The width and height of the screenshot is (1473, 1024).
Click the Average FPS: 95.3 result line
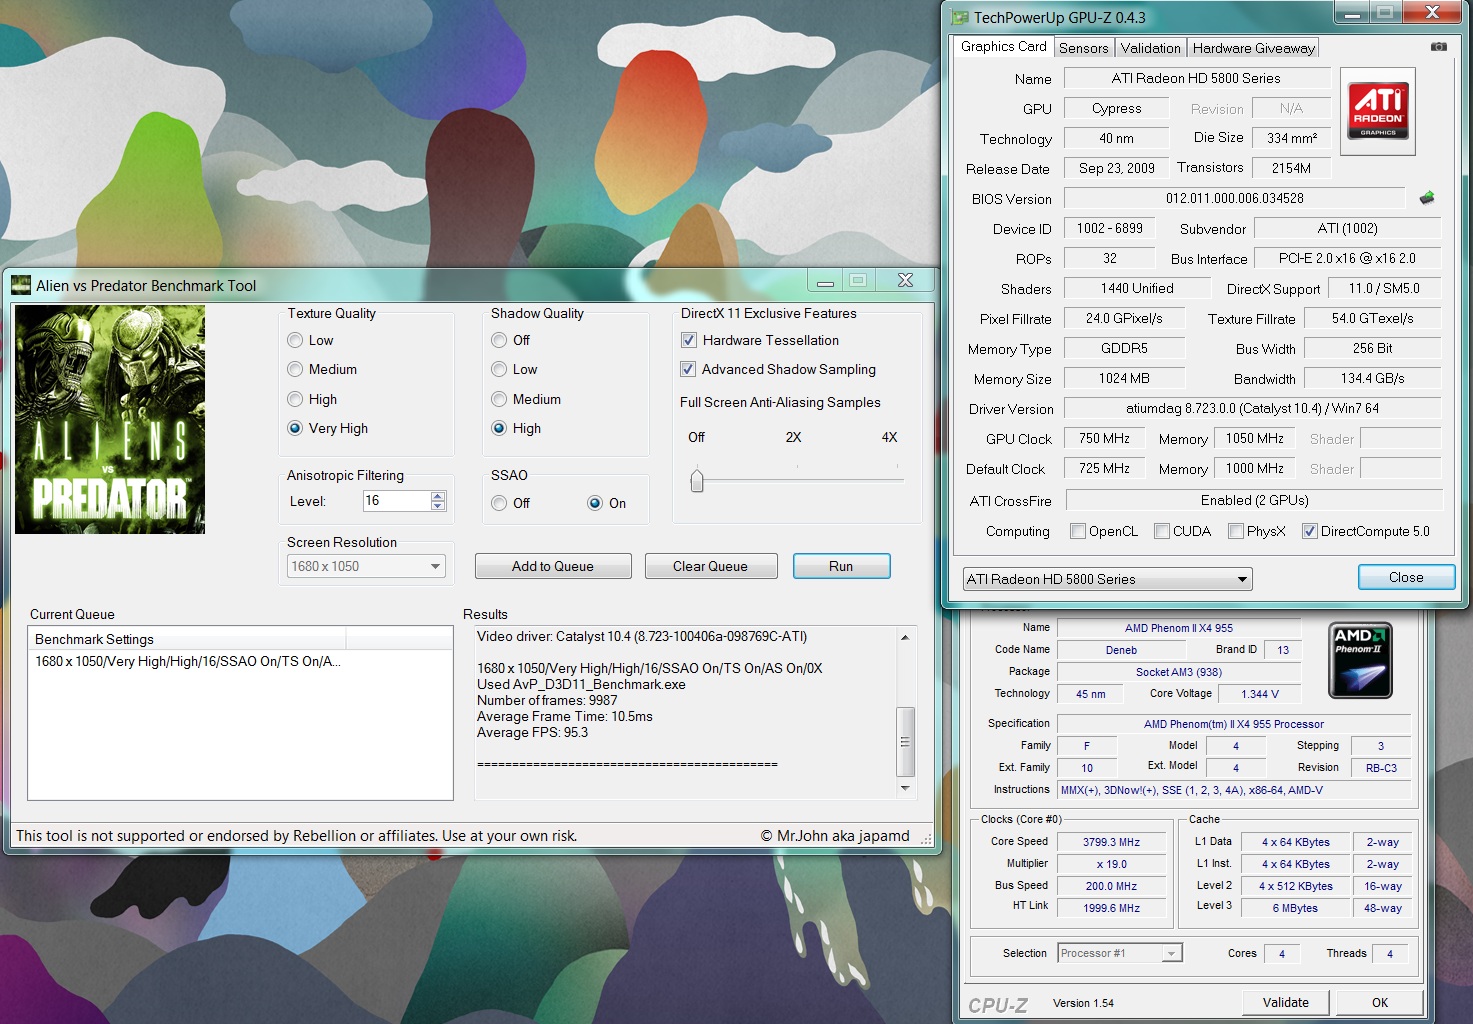[x=533, y=733]
